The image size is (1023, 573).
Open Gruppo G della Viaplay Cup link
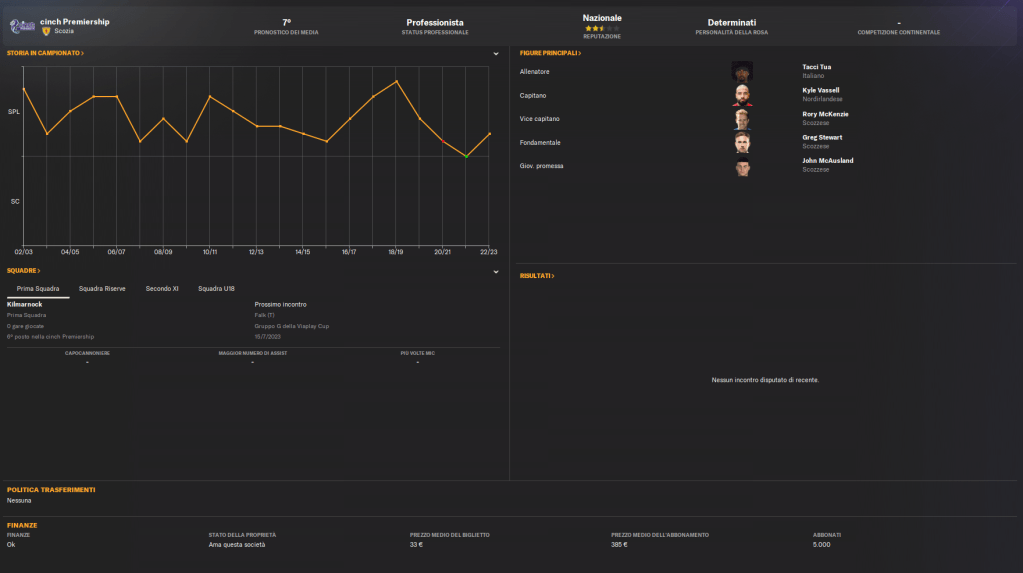point(292,326)
